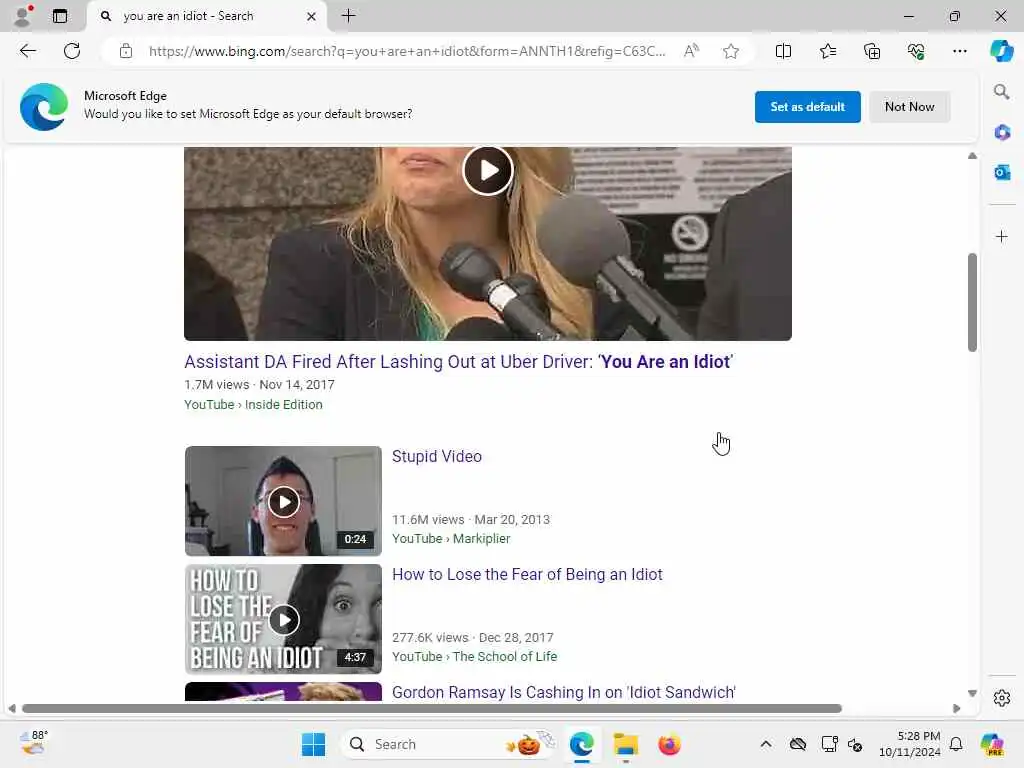
Task: Open sidebar settings gear
Action: [1002, 698]
